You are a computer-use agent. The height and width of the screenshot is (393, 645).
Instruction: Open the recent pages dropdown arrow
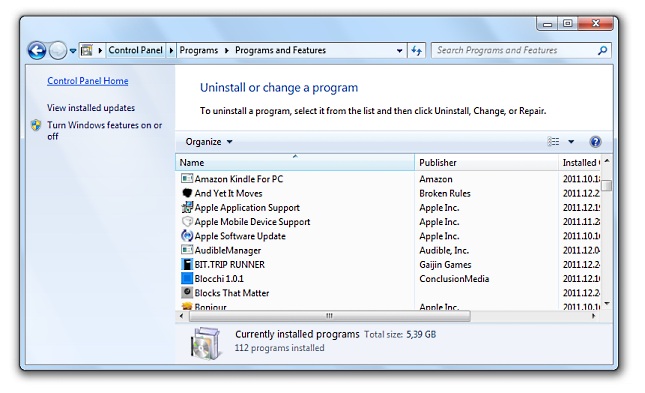[x=73, y=51]
